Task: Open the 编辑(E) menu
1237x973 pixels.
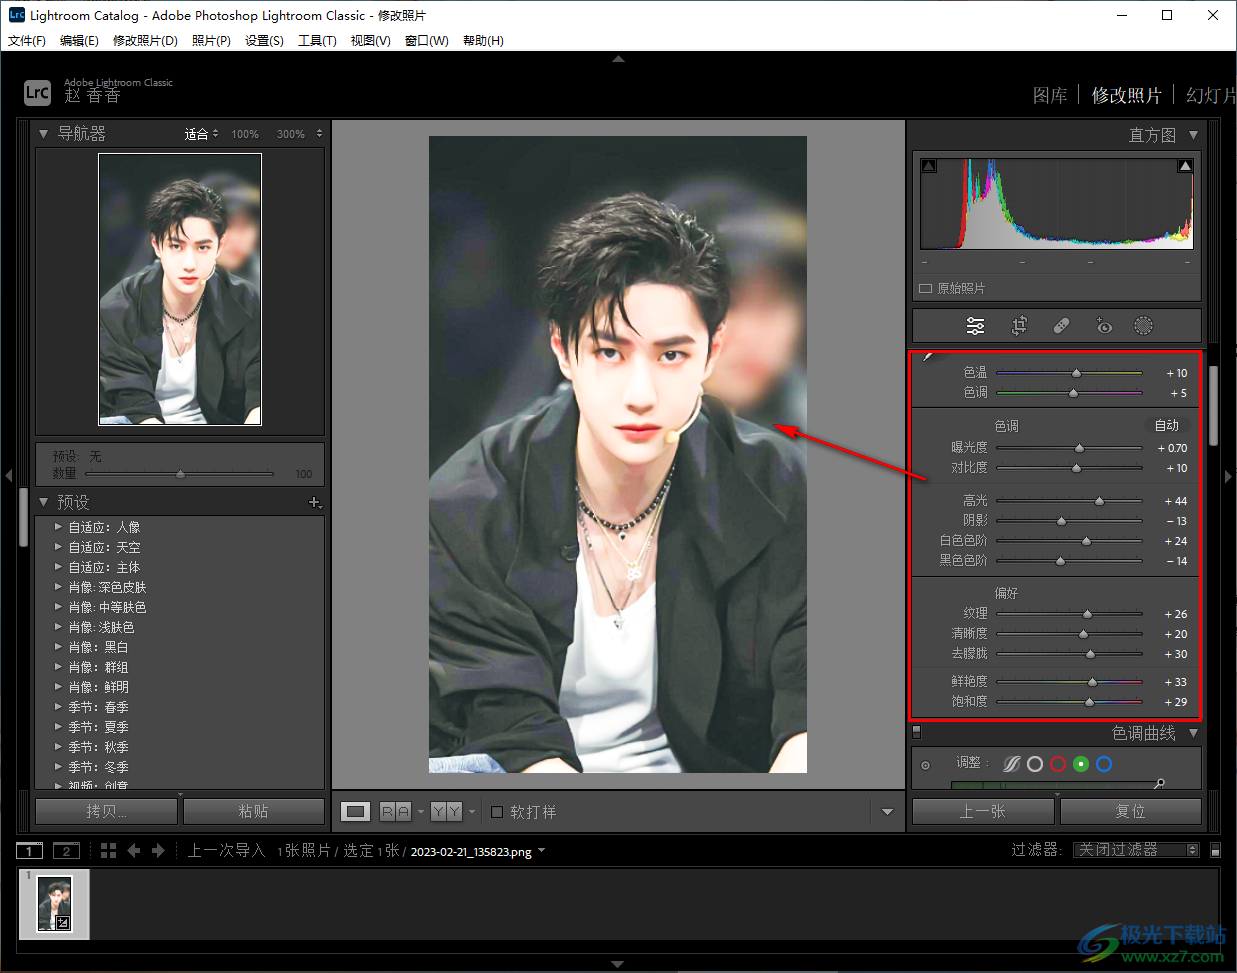Action: tap(79, 41)
